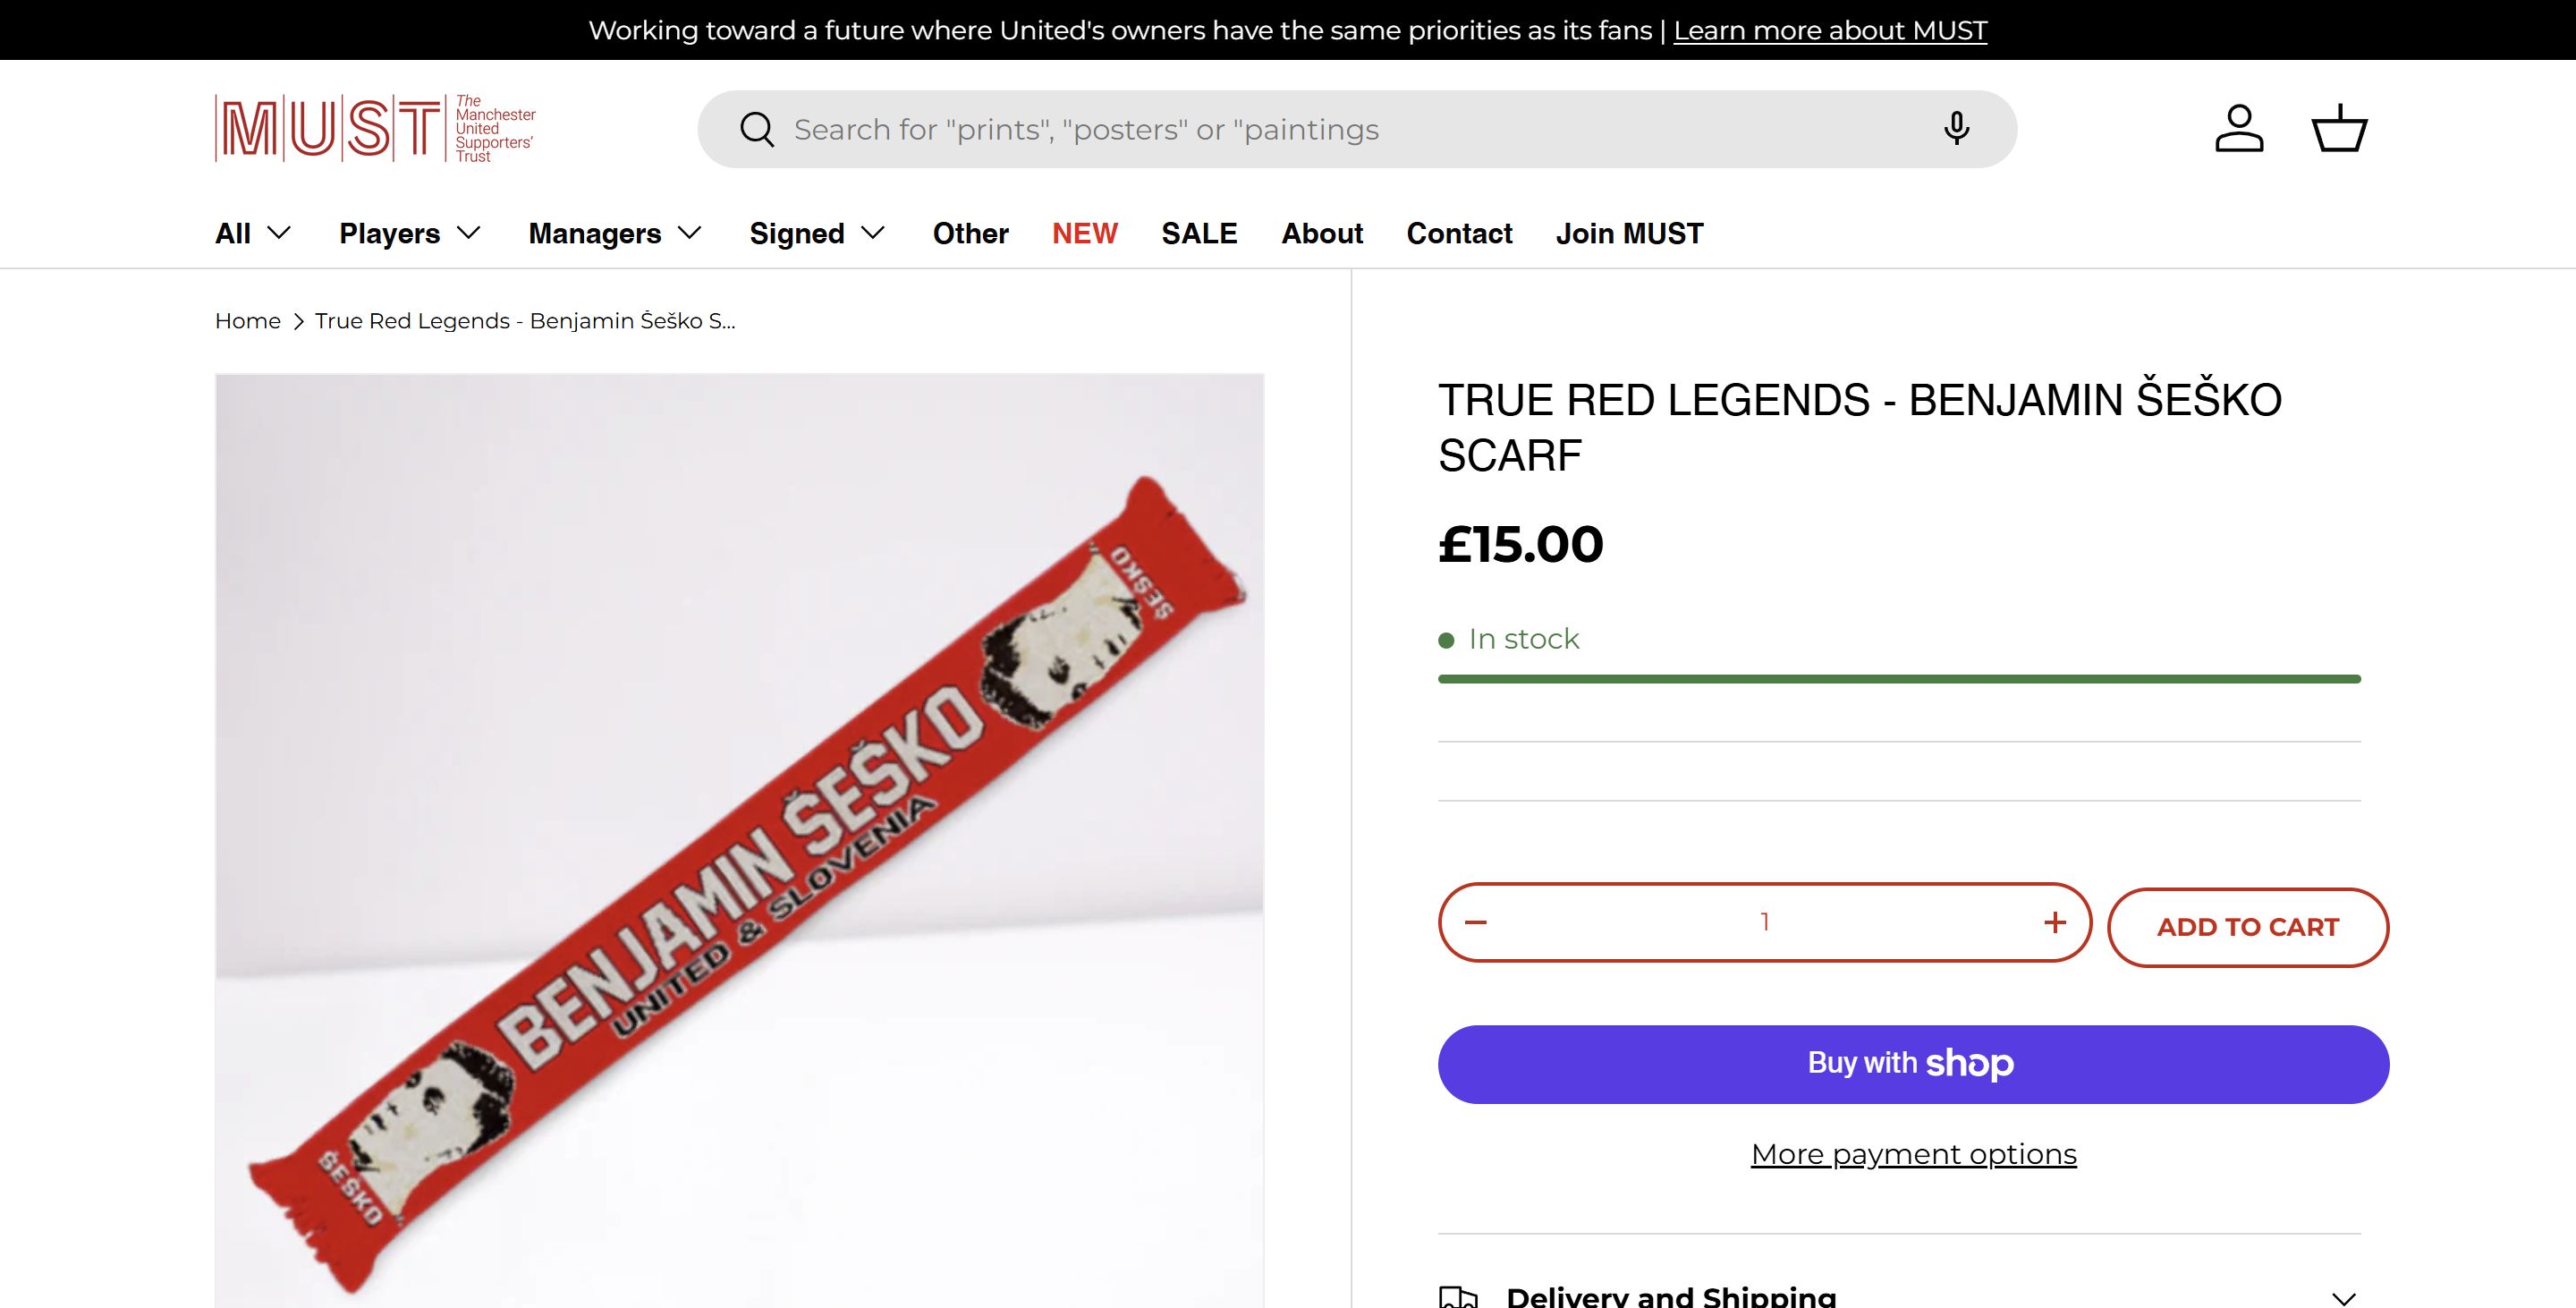Expand Delivery and Shipping section
The width and height of the screenshot is (2576, 1308).
[x=2343, y=1297]
